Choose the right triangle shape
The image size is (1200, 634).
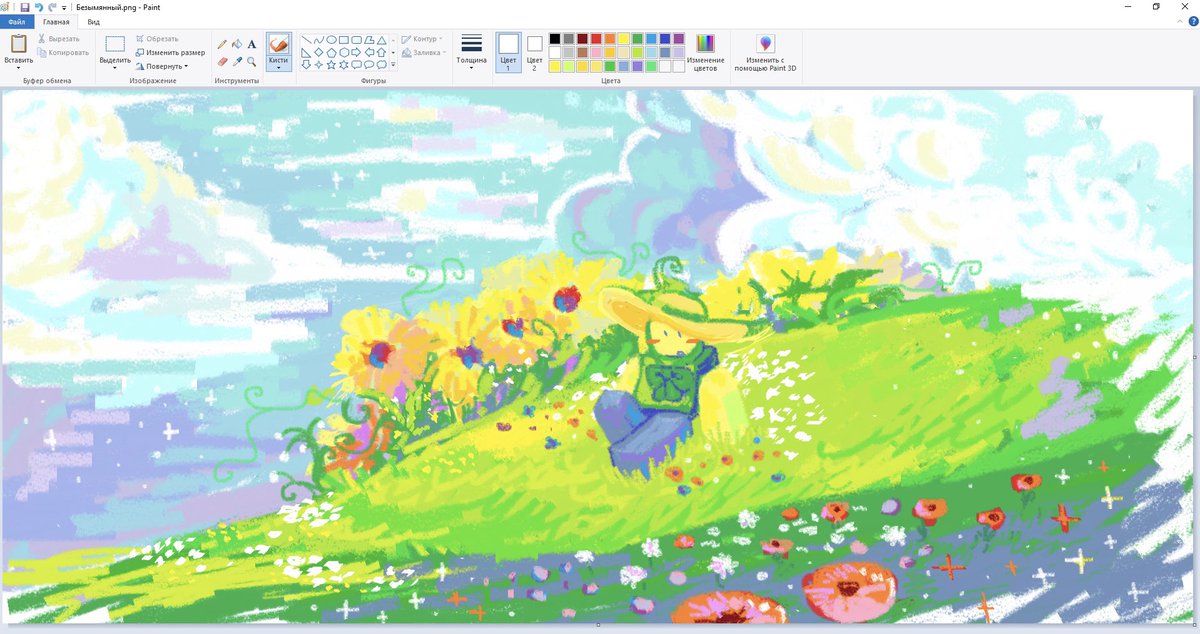[x=307, y=52]
